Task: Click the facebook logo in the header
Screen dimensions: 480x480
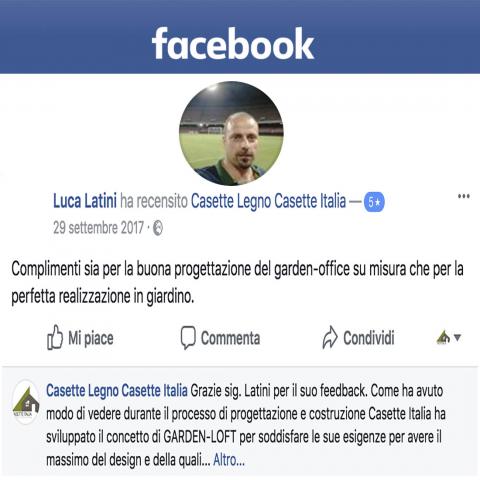Action: (233, 43)
